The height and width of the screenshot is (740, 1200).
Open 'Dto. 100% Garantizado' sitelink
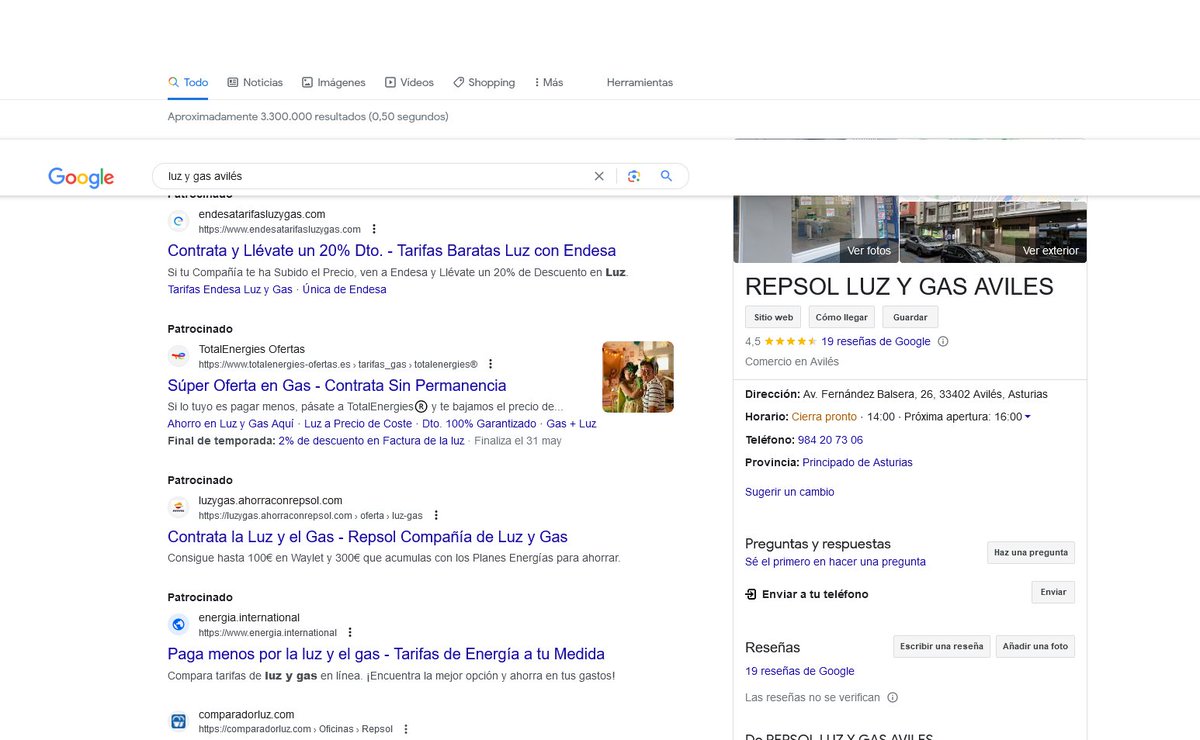click(x=479, y=424)
